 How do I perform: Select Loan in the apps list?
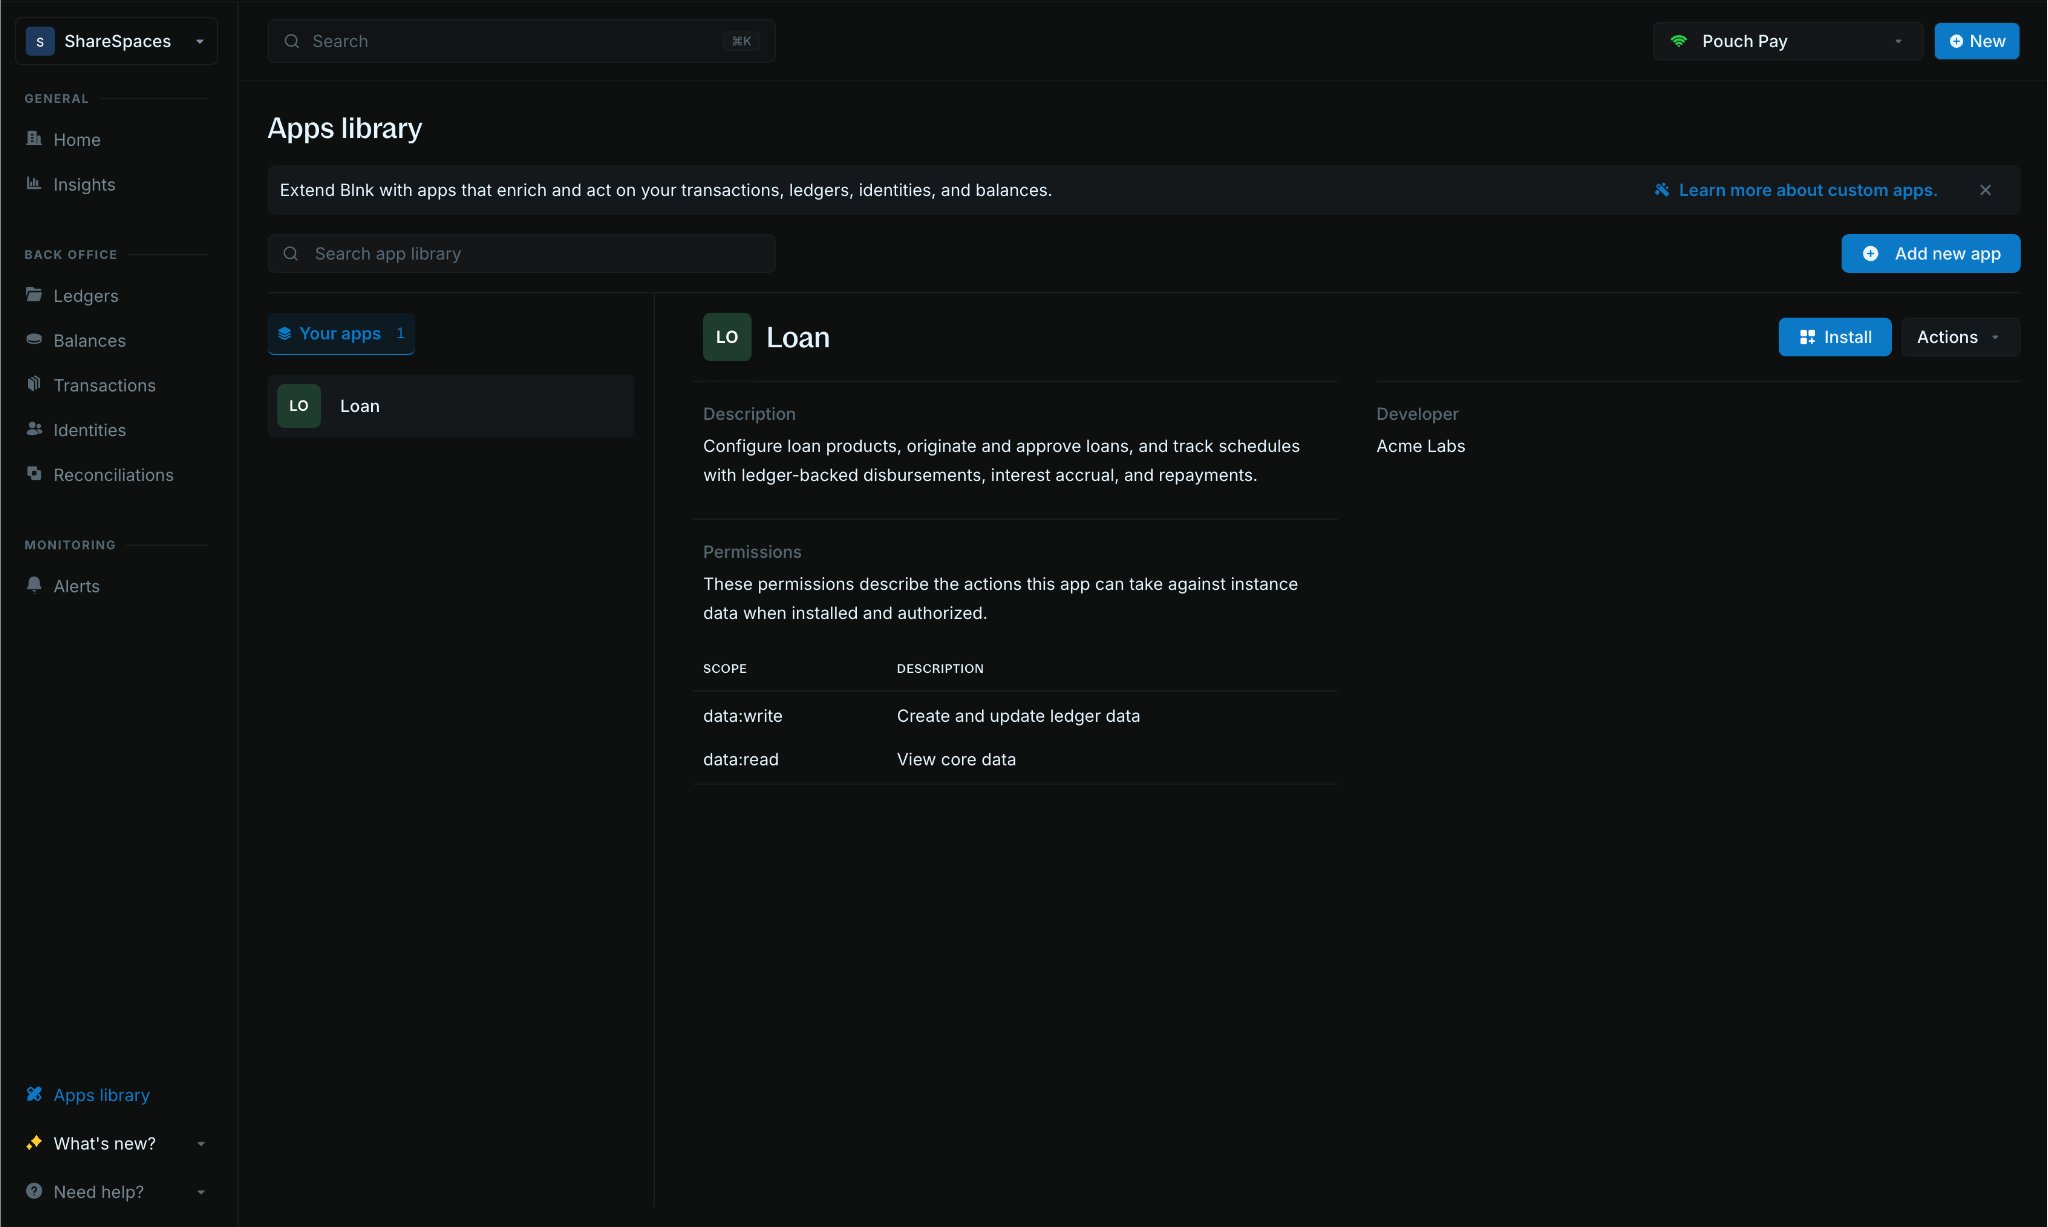[x=451, y=406]
